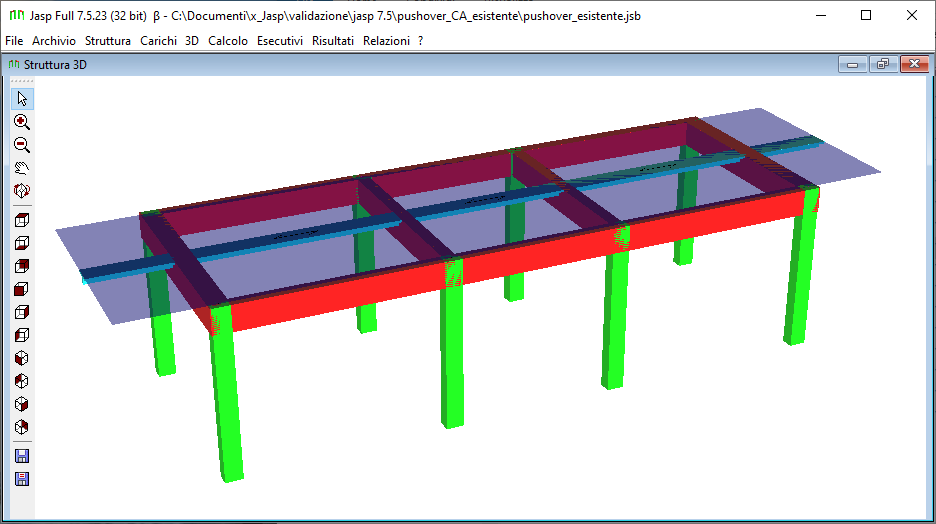This screenshot has height=524, width=936.
Task: Restore down the Struttura 3D child window
Action: (883, 64)
